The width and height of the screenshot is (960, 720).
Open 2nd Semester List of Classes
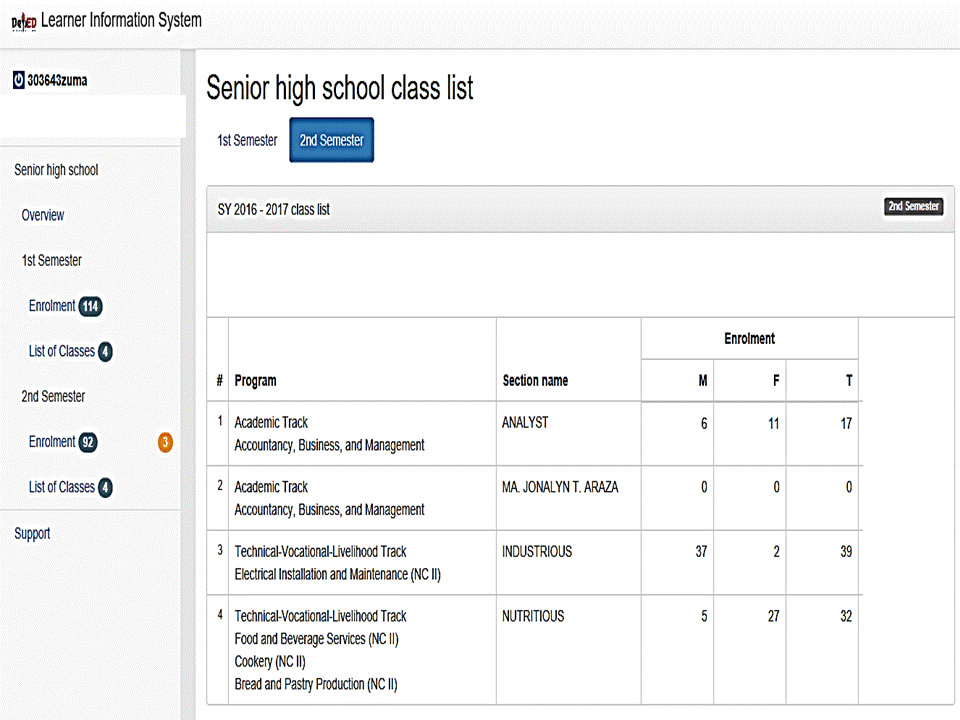[x=61, y=487]
